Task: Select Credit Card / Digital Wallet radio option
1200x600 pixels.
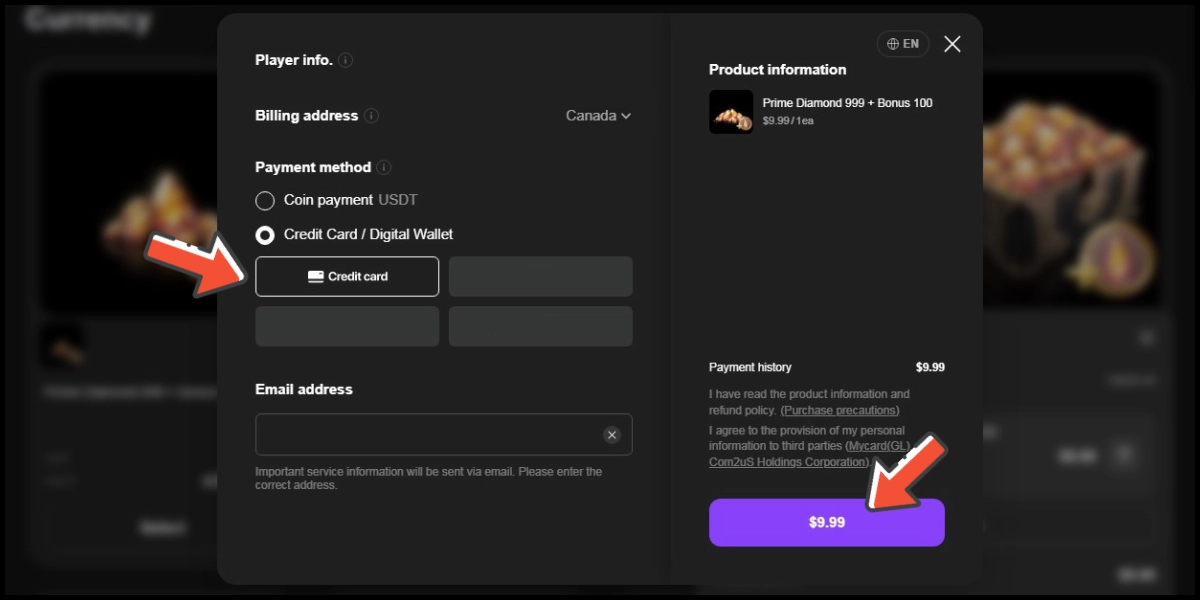Action: click(265, 235)
